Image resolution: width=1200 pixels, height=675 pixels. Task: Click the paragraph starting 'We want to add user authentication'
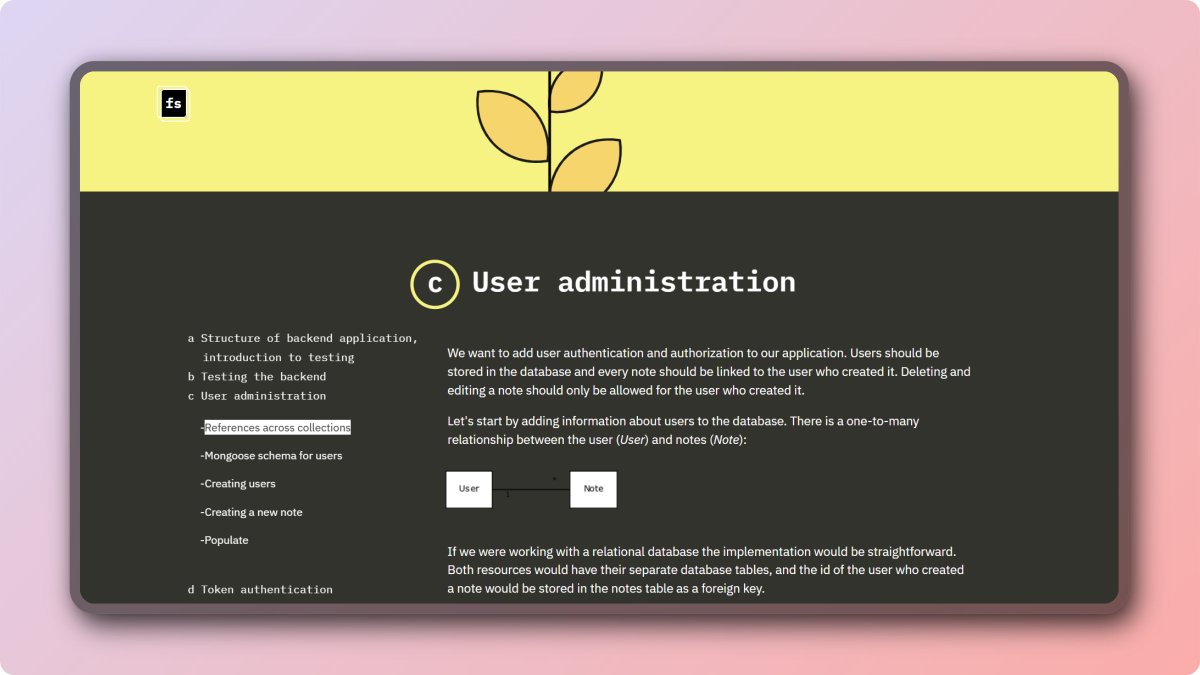click(709, 372)
